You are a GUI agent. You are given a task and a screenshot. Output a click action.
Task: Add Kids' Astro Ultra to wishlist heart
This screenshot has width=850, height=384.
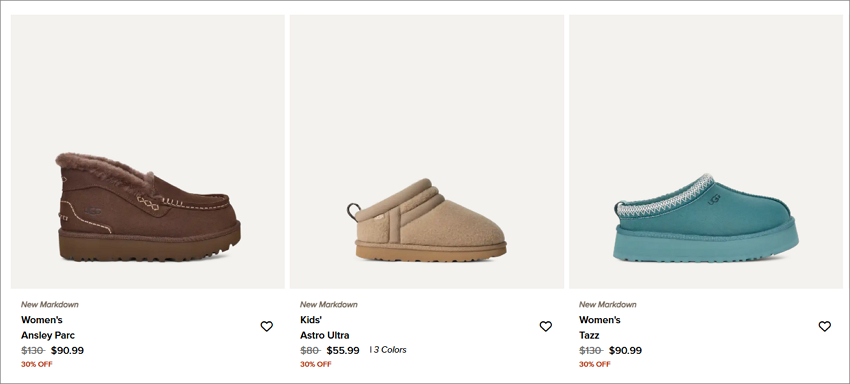tap(545, 327)
